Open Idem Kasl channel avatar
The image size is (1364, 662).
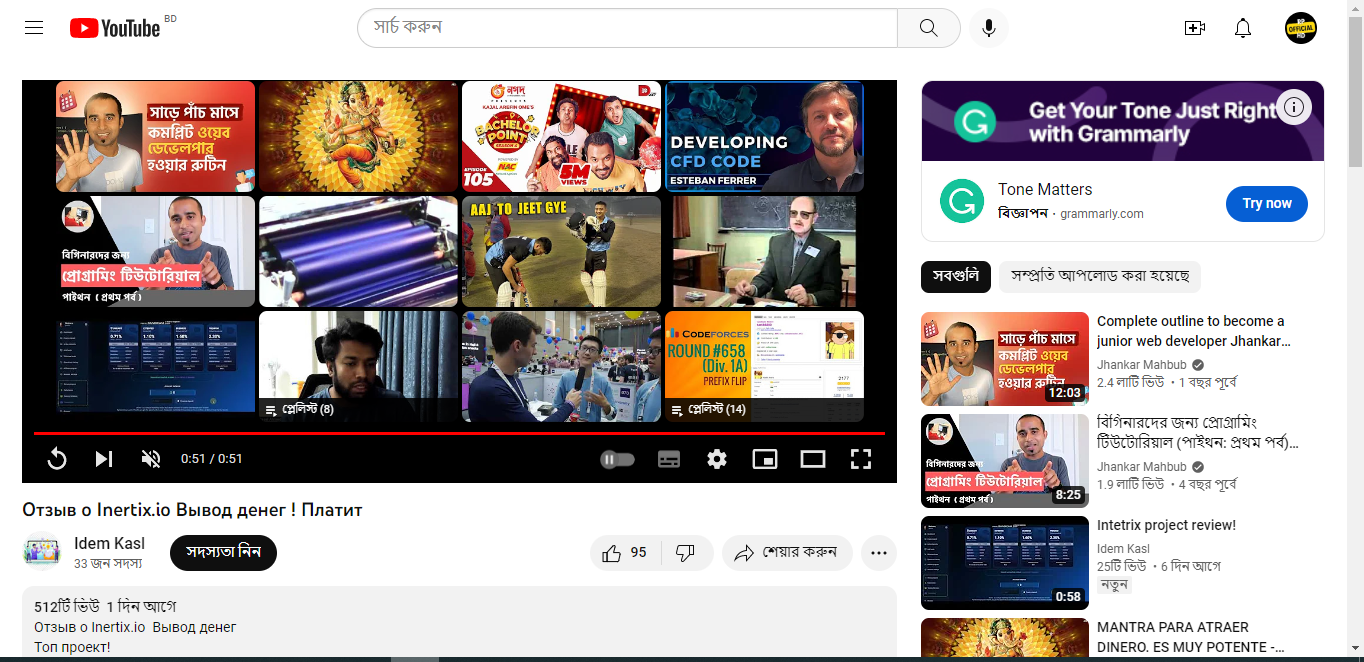tap(41, 553)
